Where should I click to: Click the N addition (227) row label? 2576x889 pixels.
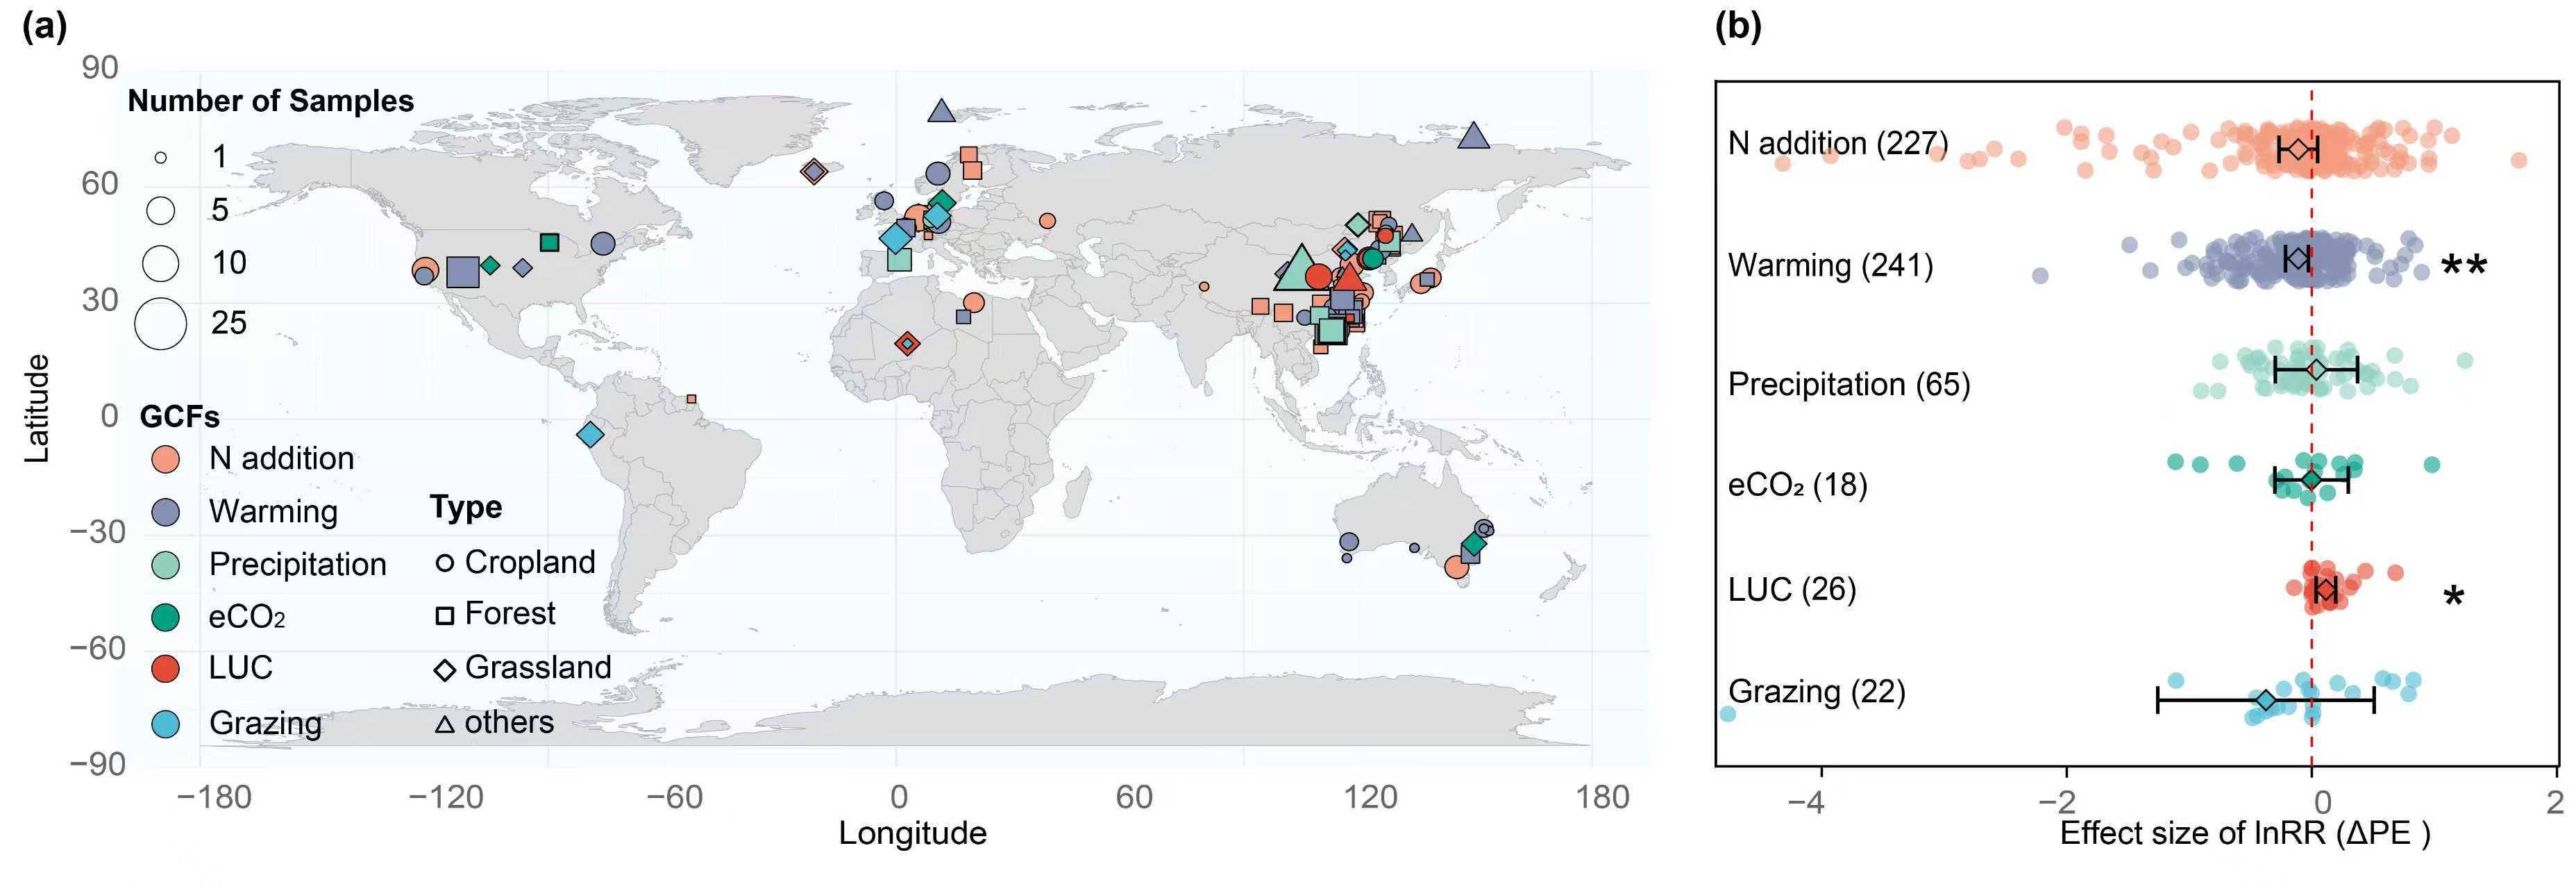(x=1837, y=144)
